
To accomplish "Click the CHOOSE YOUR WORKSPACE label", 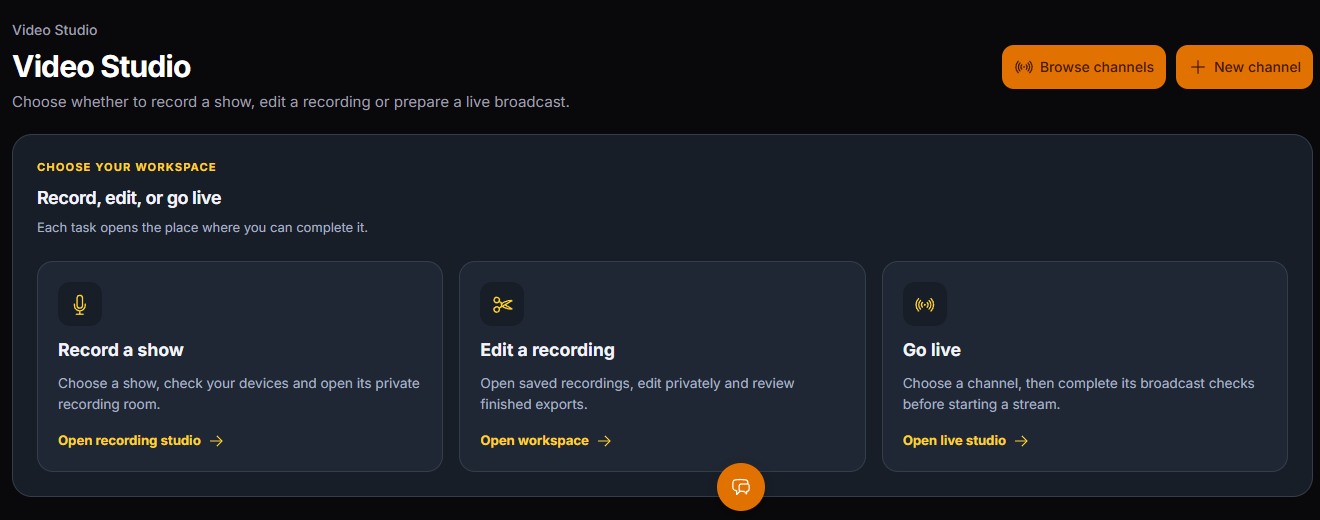I will point(127,167).
